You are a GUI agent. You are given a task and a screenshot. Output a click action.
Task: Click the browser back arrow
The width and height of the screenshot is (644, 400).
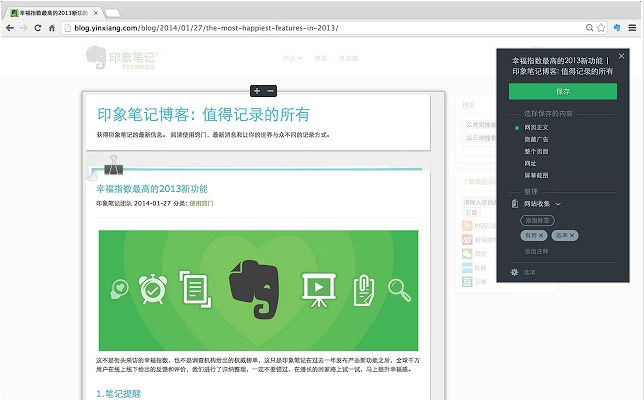pyautogui.click(x=10, y=28)
